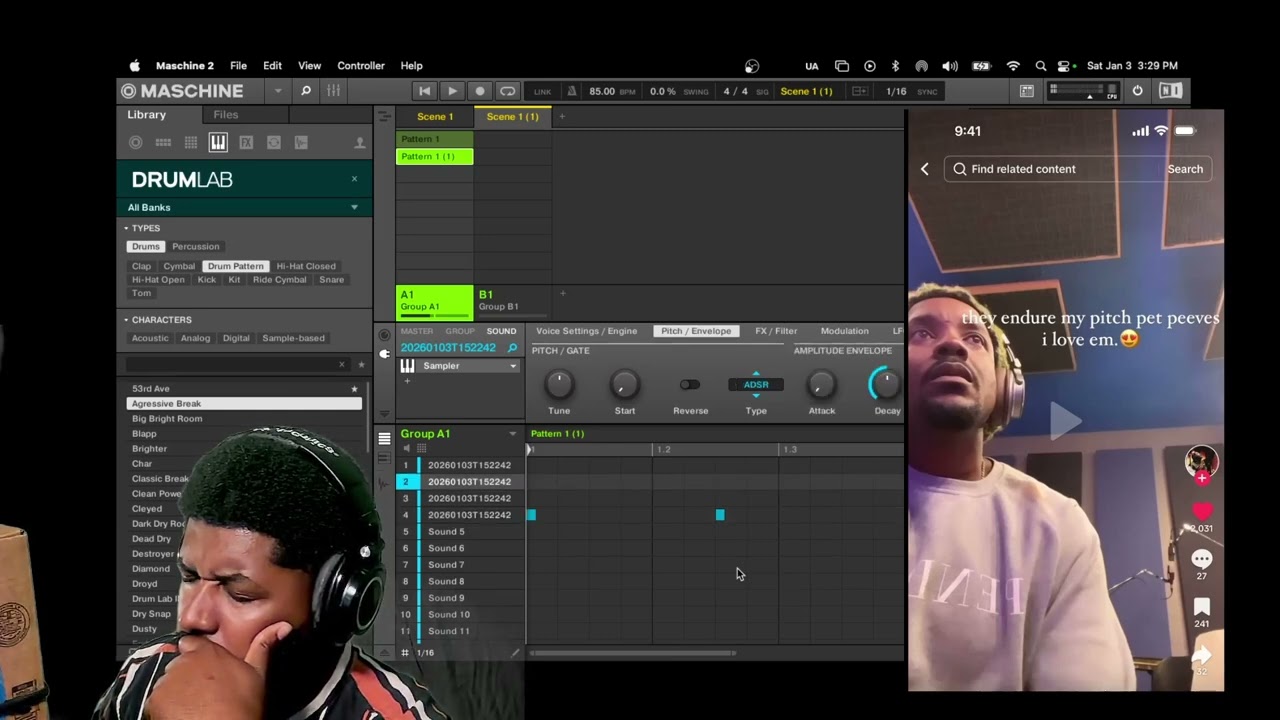The width and height of the screenshot is (1280, 720).
Task: Switch to the MASTER tab
Action: [x=417, y=331]
